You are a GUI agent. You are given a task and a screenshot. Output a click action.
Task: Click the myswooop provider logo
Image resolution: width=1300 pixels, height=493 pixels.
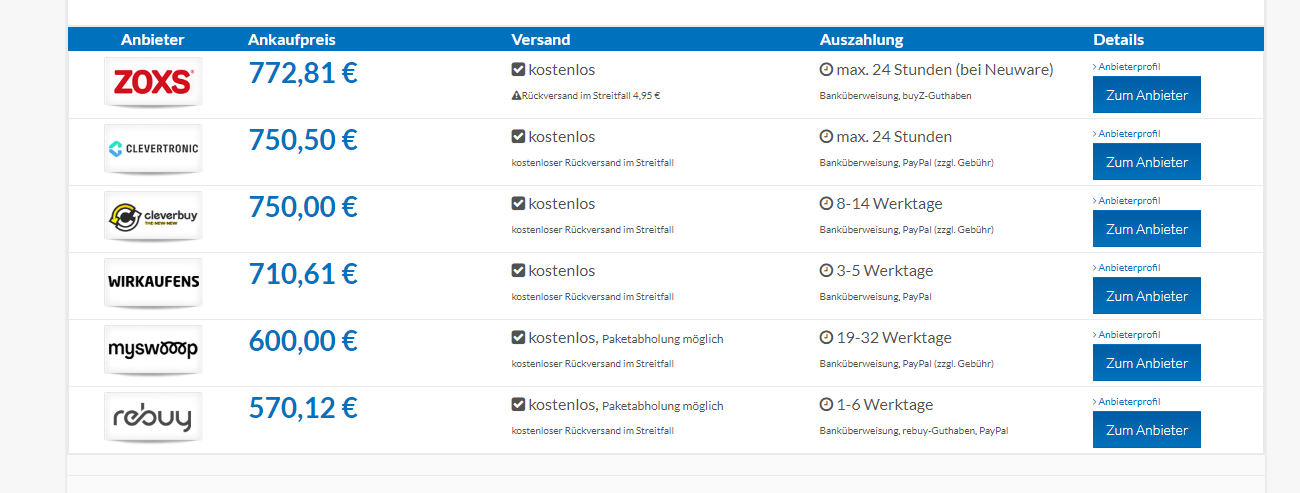153,350
